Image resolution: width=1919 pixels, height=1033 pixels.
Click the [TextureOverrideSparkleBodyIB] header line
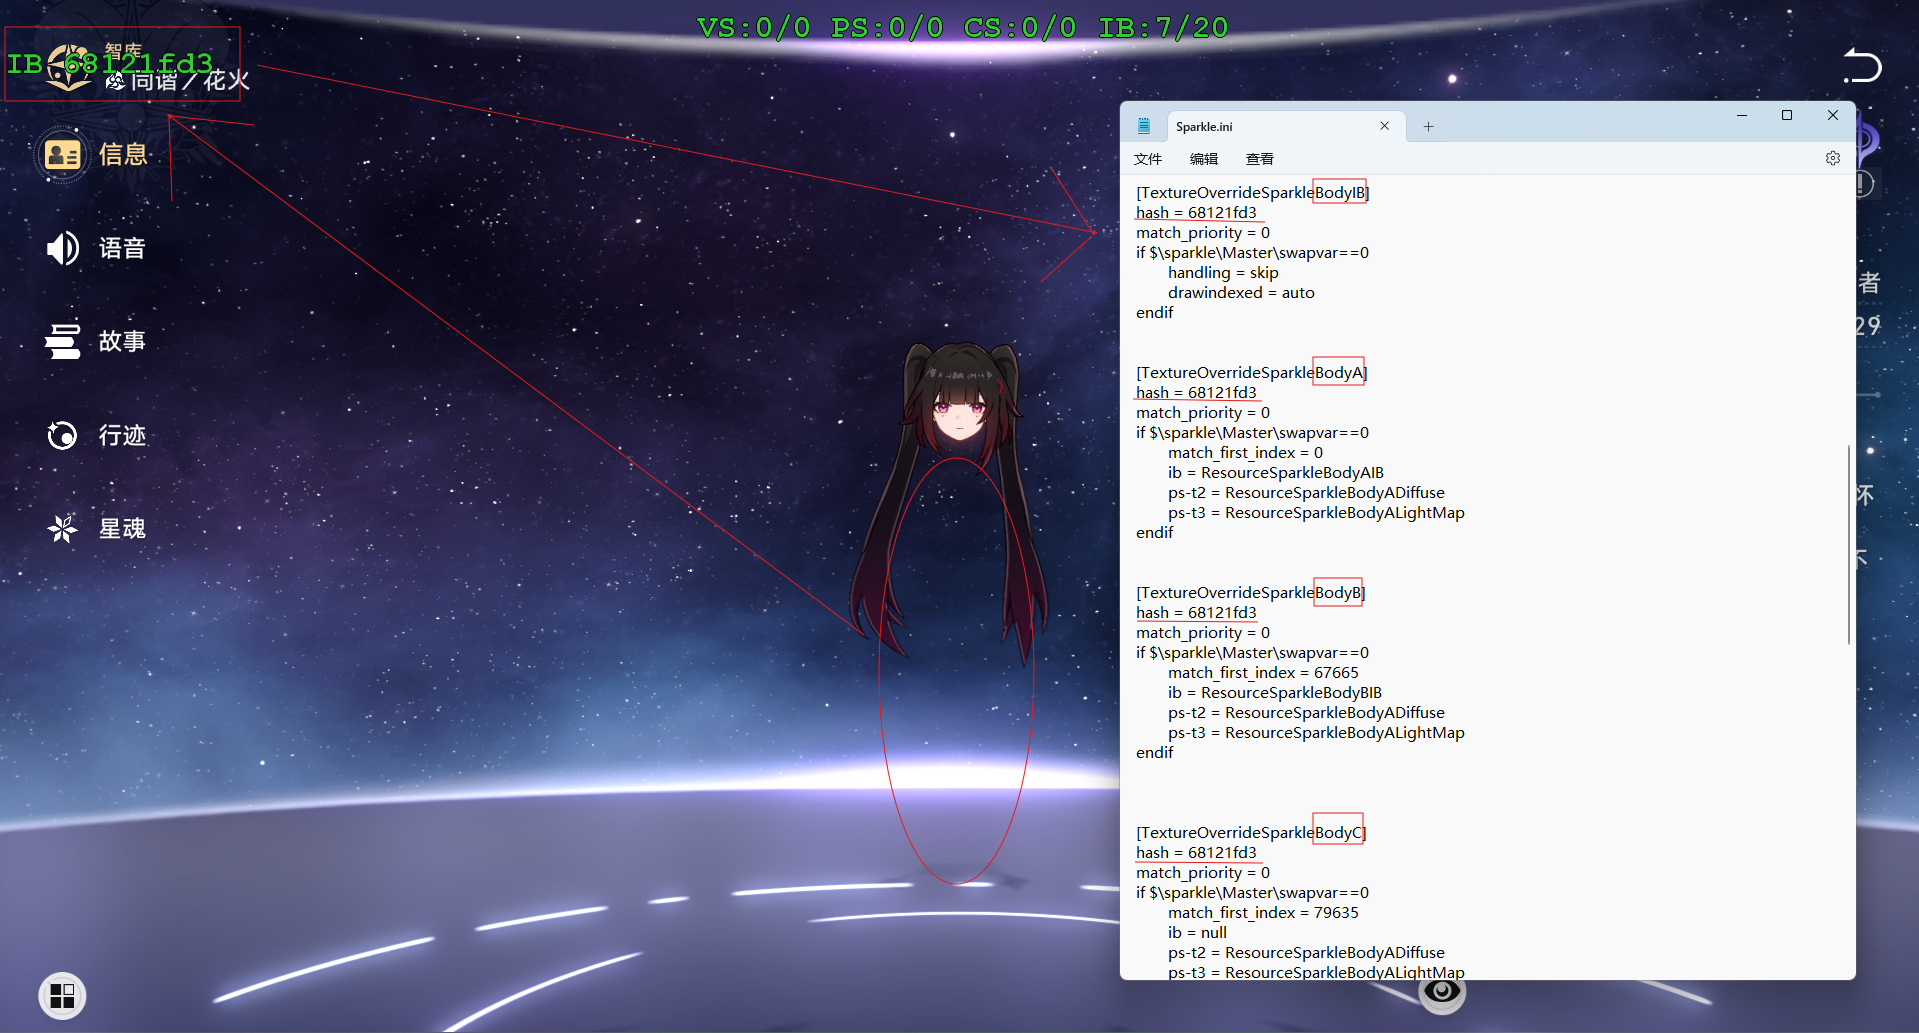click(1252, 193)
